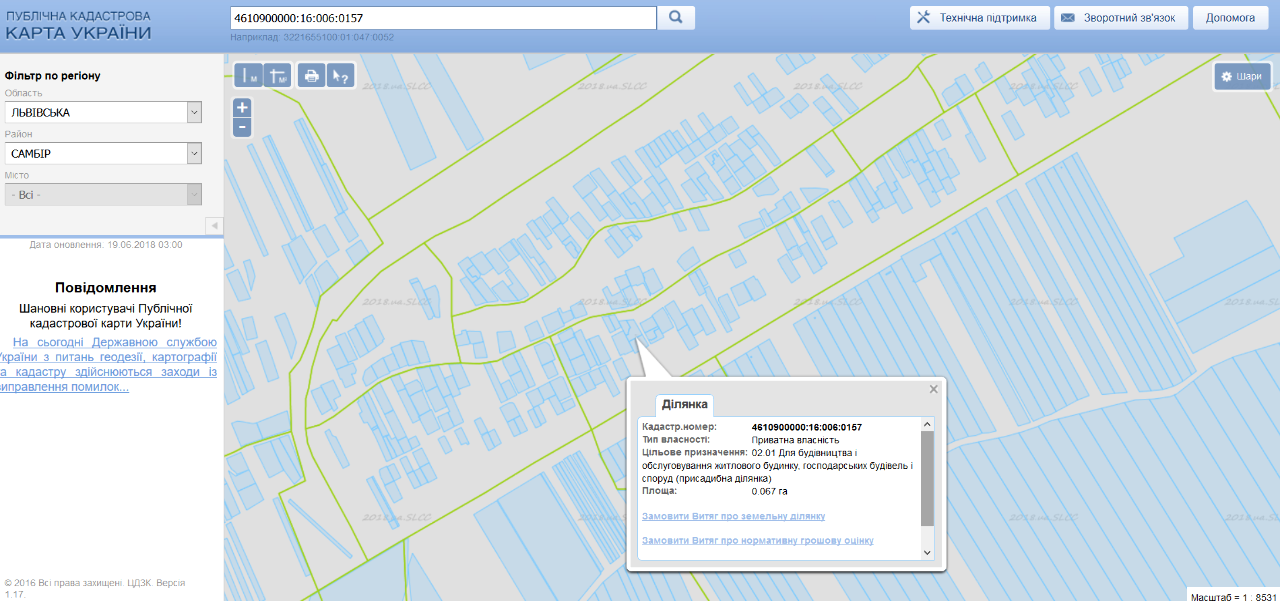1280x601 pixels.
Task: Click Замовити Витяг про земельну ділянку link
Action: coord(733,516)
